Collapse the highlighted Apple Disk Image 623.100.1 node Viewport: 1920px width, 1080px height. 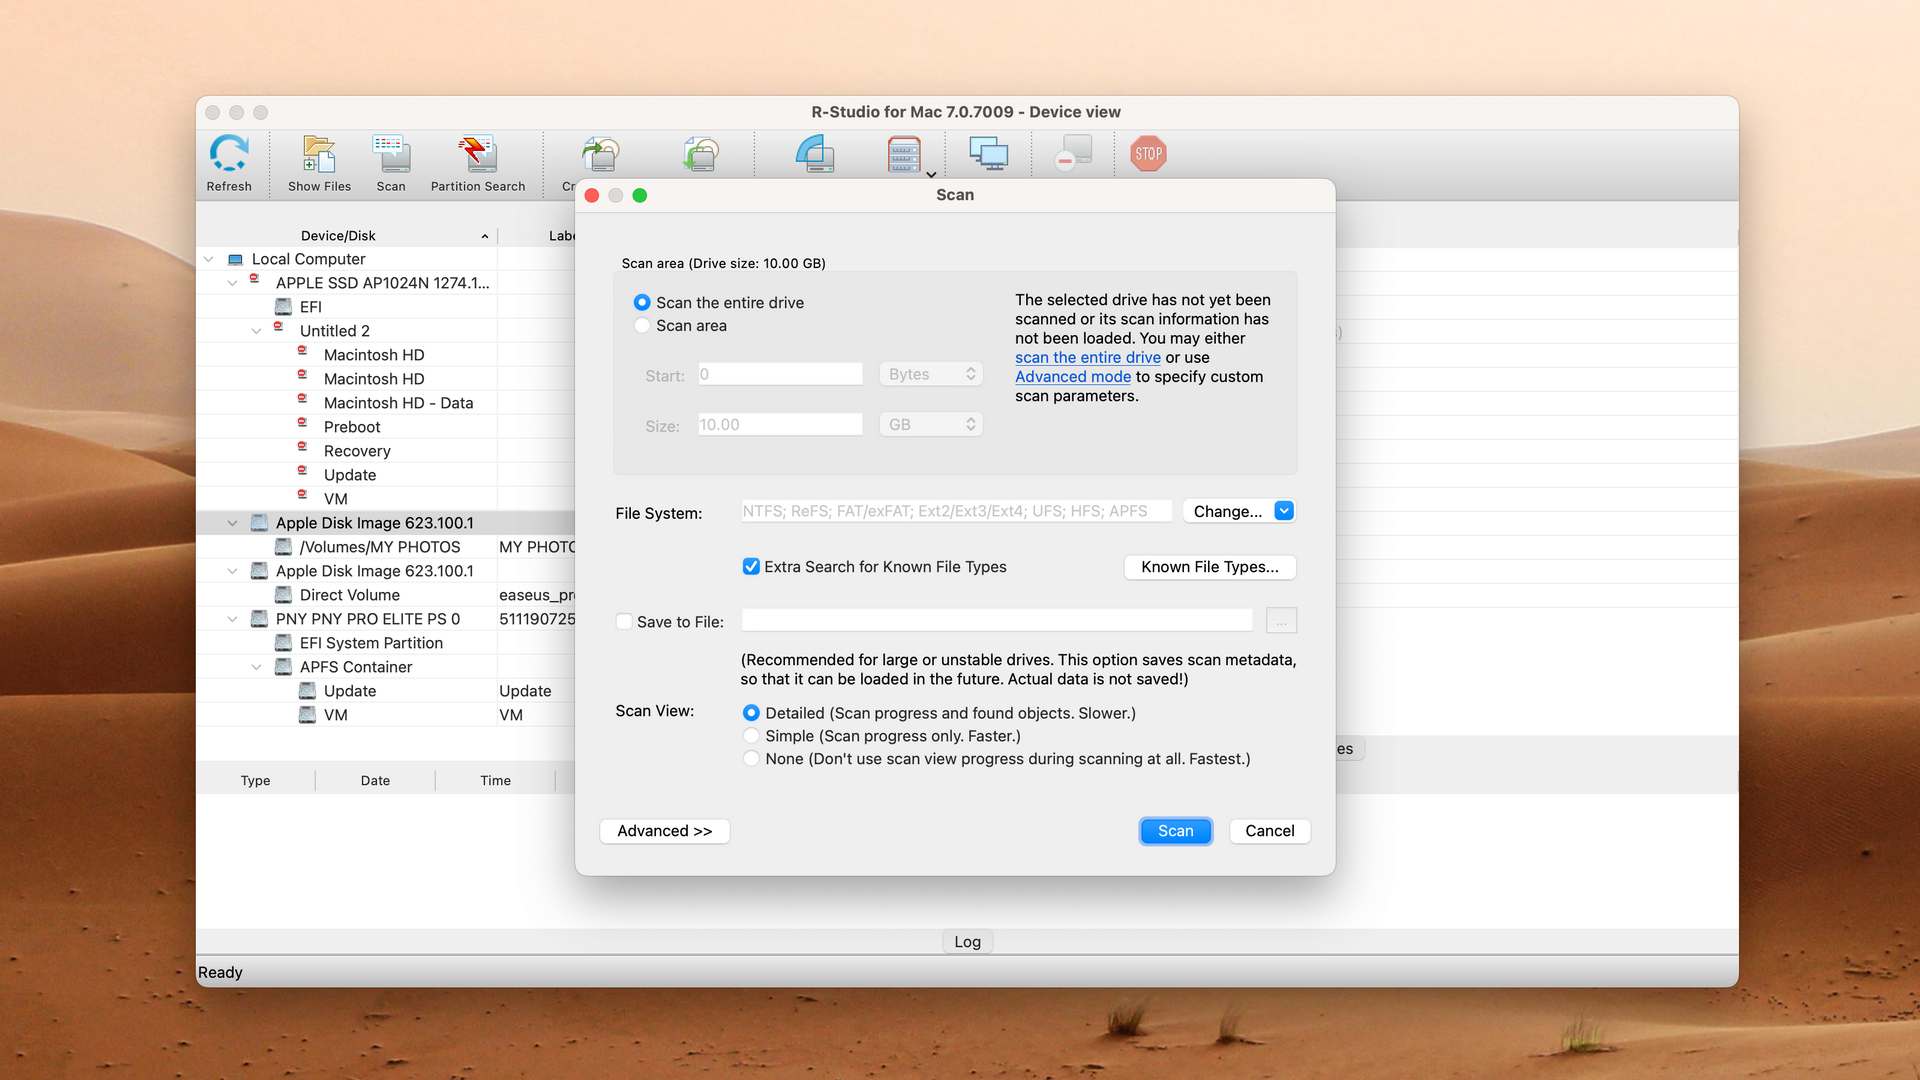tap(232, 523)
